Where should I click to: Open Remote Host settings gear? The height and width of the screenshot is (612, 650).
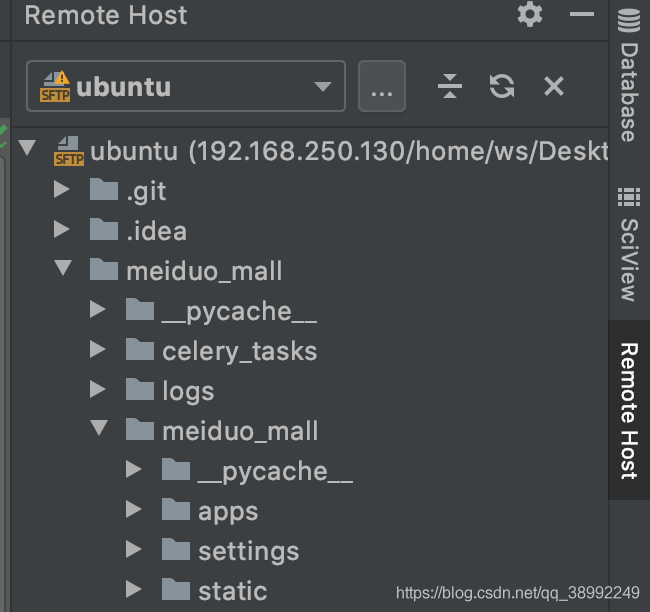click(530, 15)
